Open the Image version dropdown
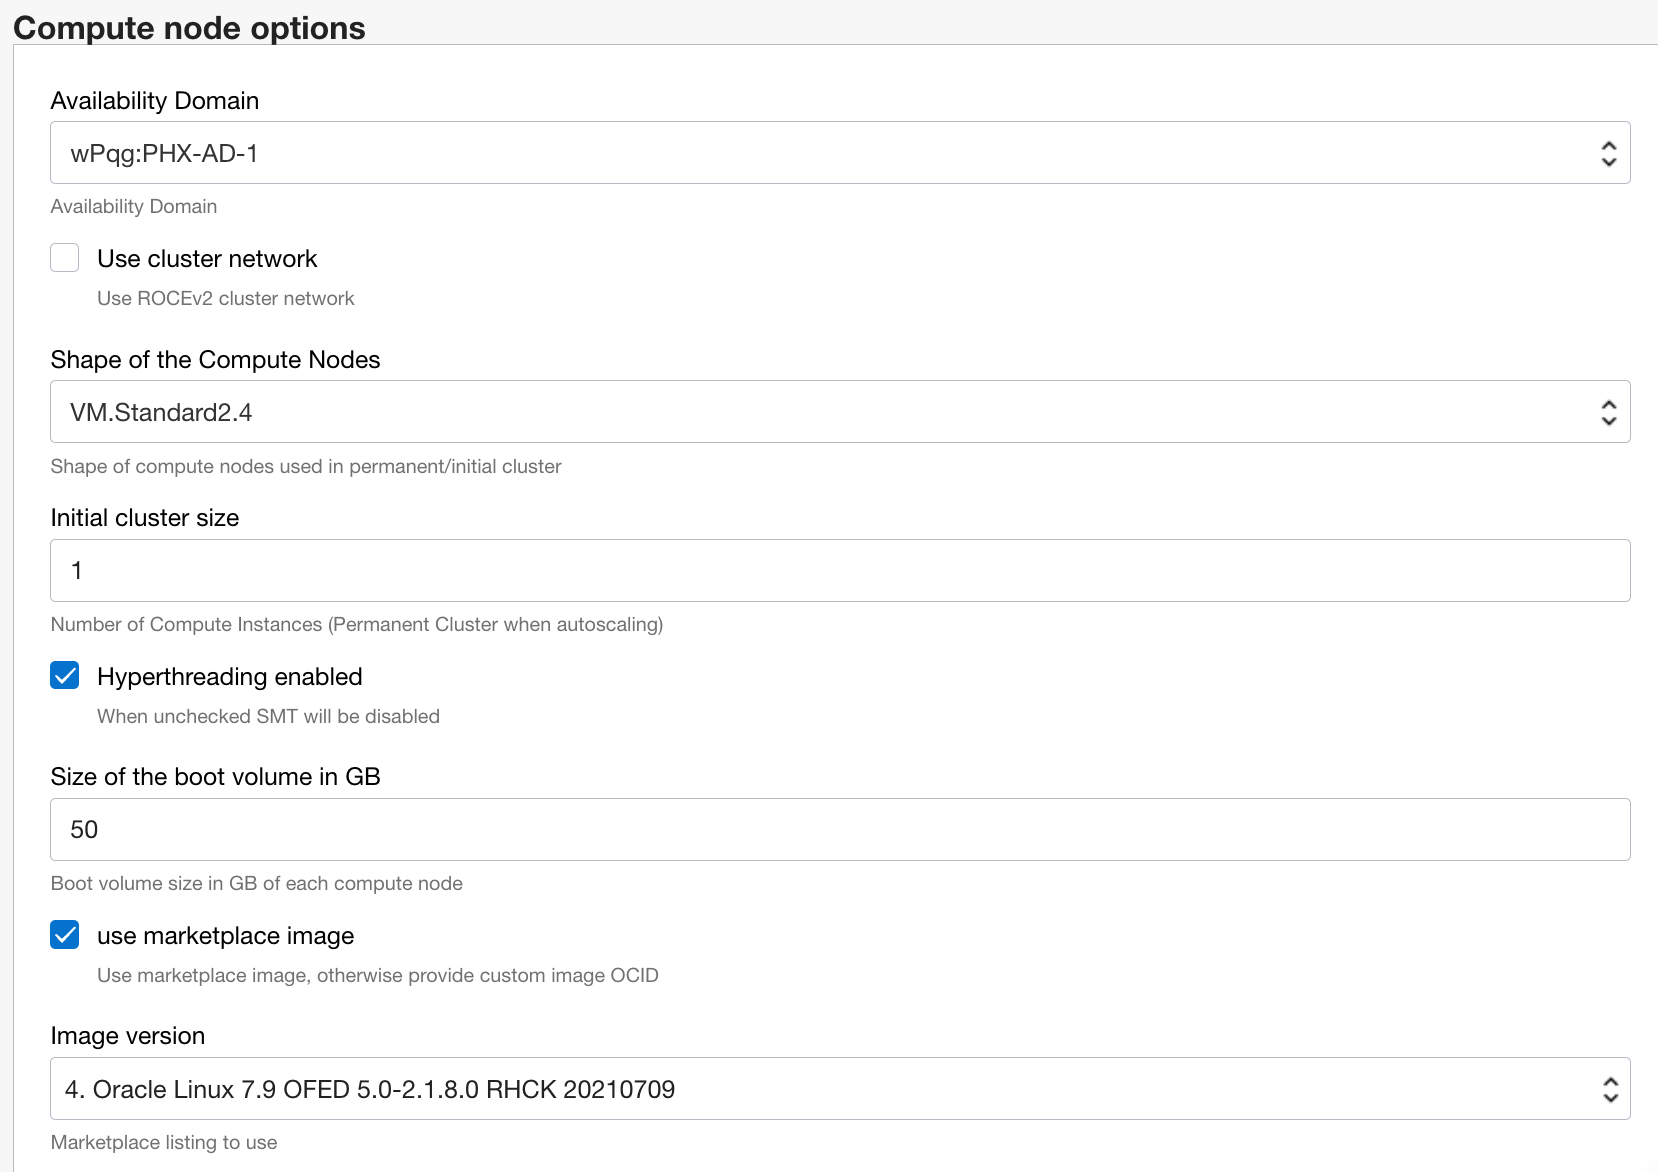This screenshot has height=1172, width=1658. (x=840, y=1089)
